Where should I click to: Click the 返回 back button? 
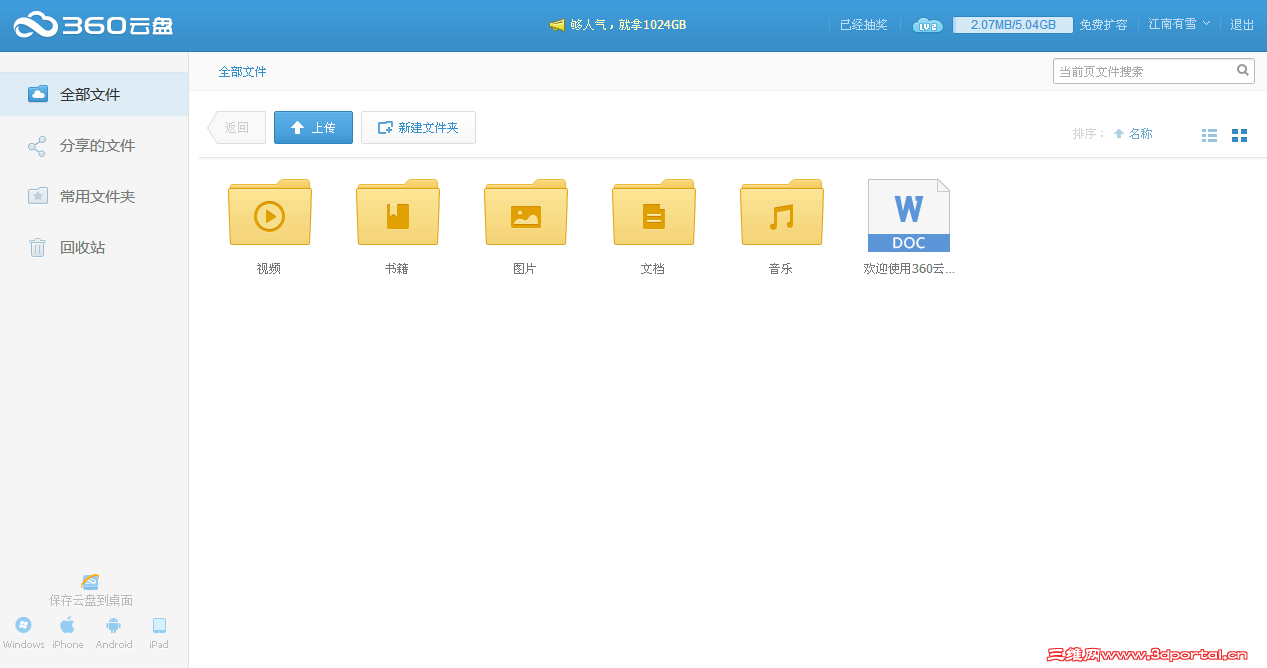(236, 127)
